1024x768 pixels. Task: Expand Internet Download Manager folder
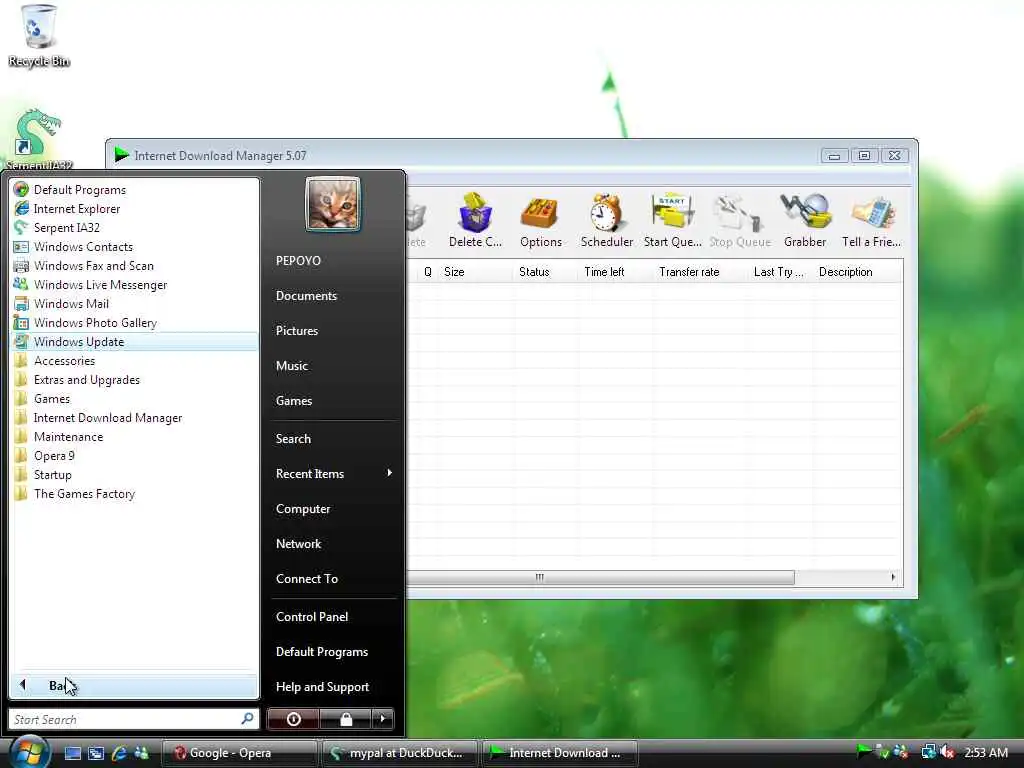tap(135, 418)
